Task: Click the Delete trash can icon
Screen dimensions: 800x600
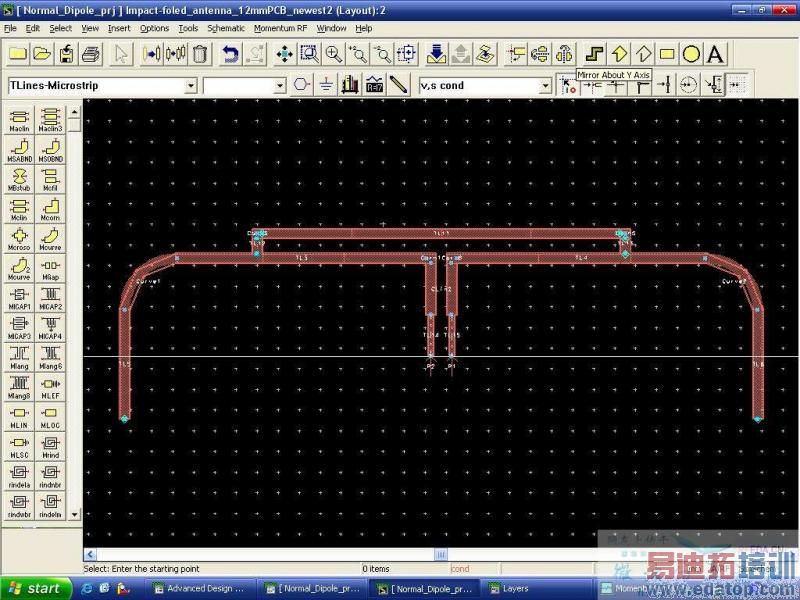Action: [x=200, y=54]
